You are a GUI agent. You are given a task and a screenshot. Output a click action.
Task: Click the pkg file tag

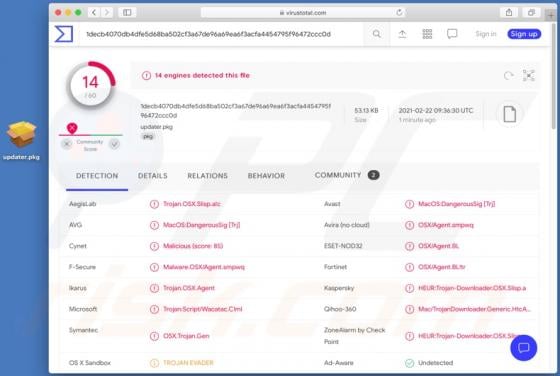148,136
